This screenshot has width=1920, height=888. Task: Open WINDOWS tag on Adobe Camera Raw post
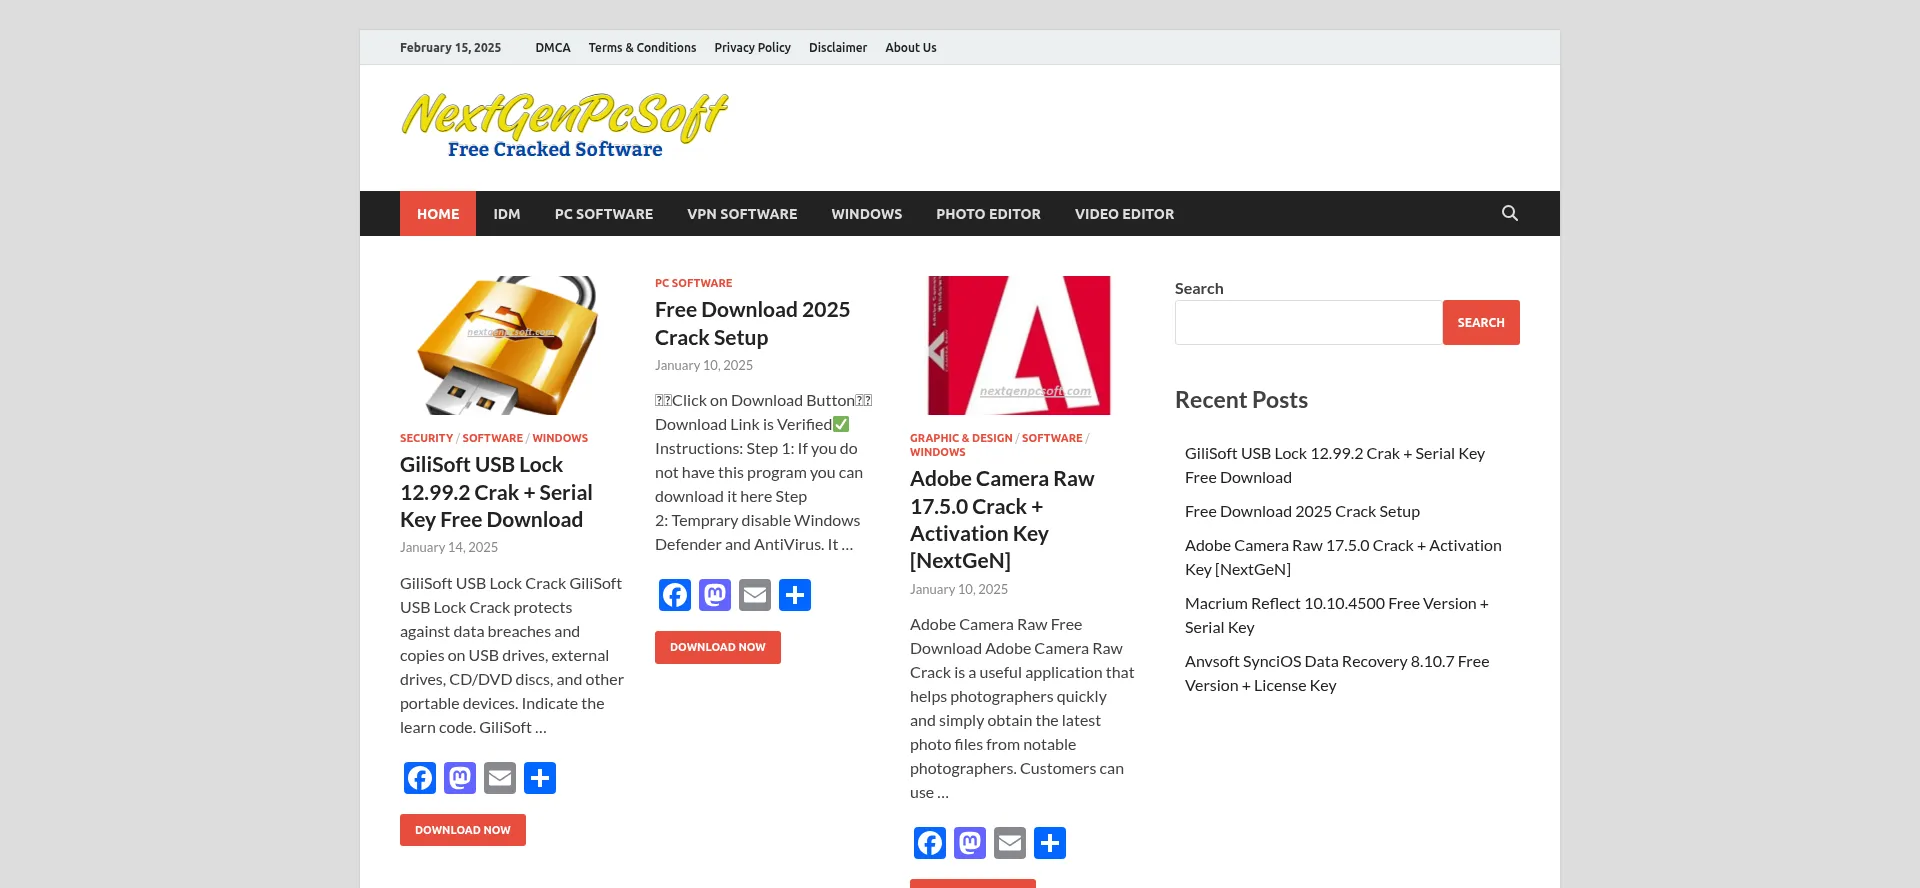point(937,452)
